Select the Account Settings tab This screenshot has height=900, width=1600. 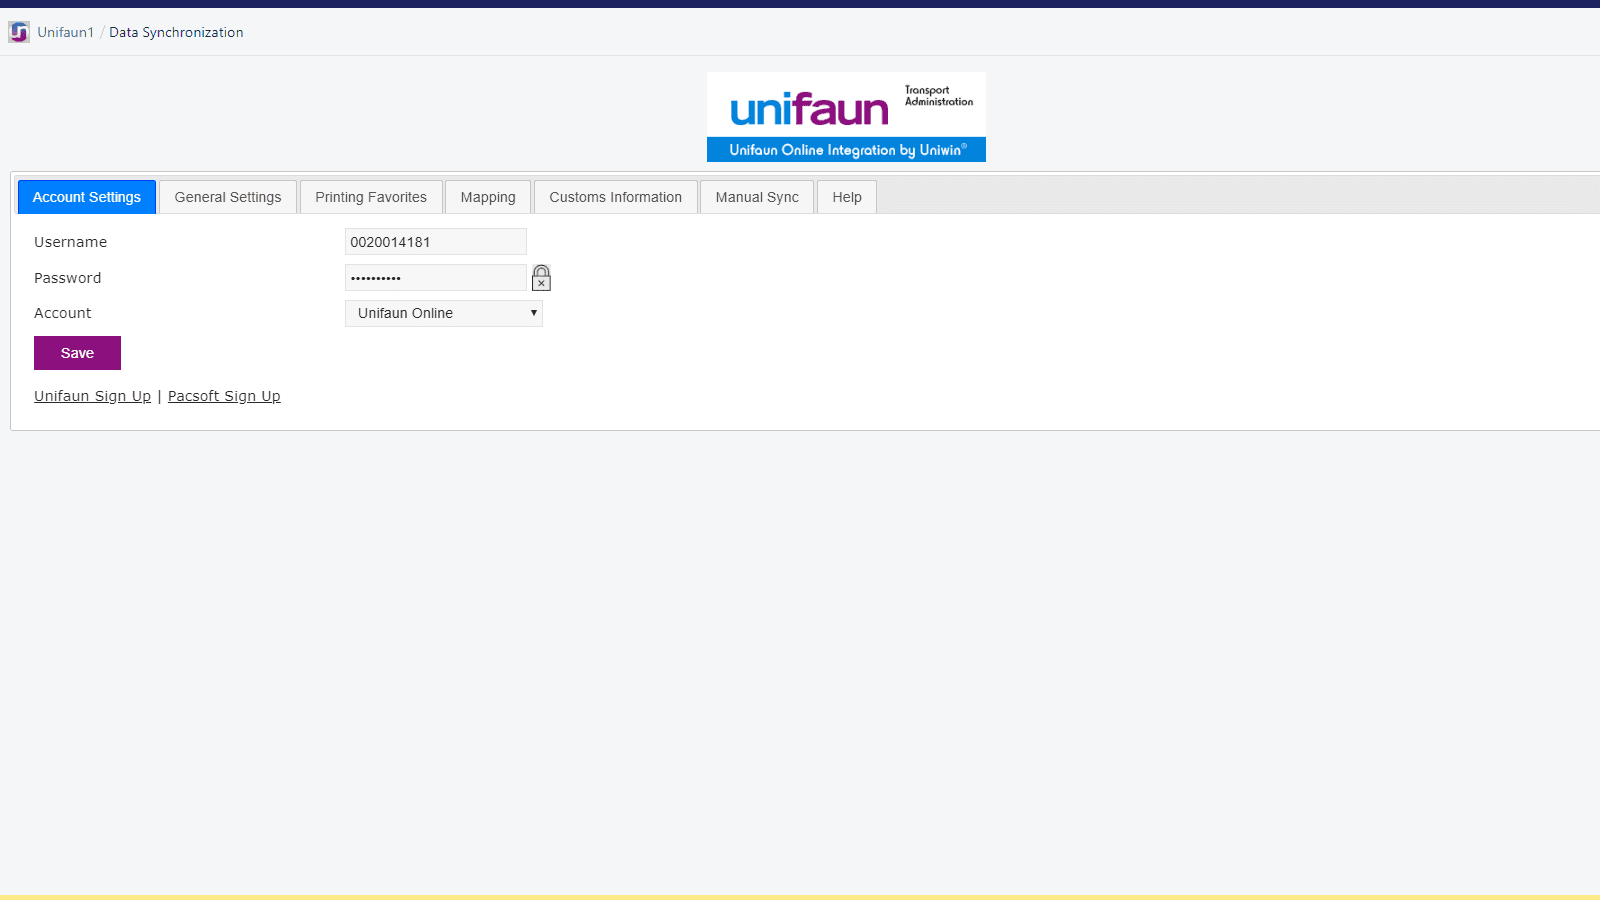tap(86, 196)
